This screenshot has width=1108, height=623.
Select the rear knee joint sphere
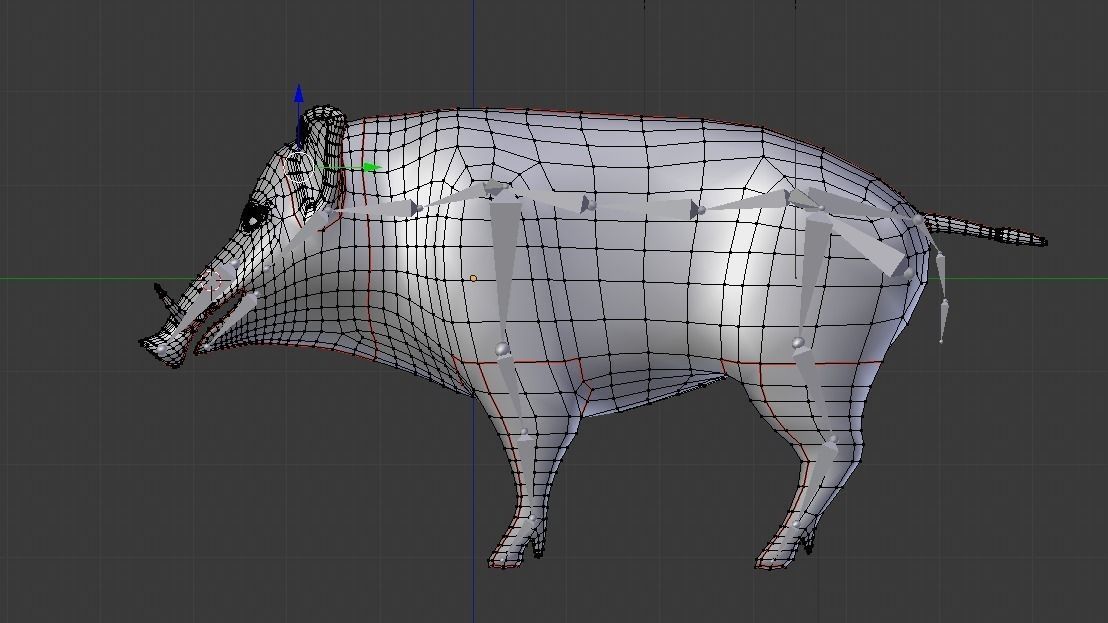[798, 343]
